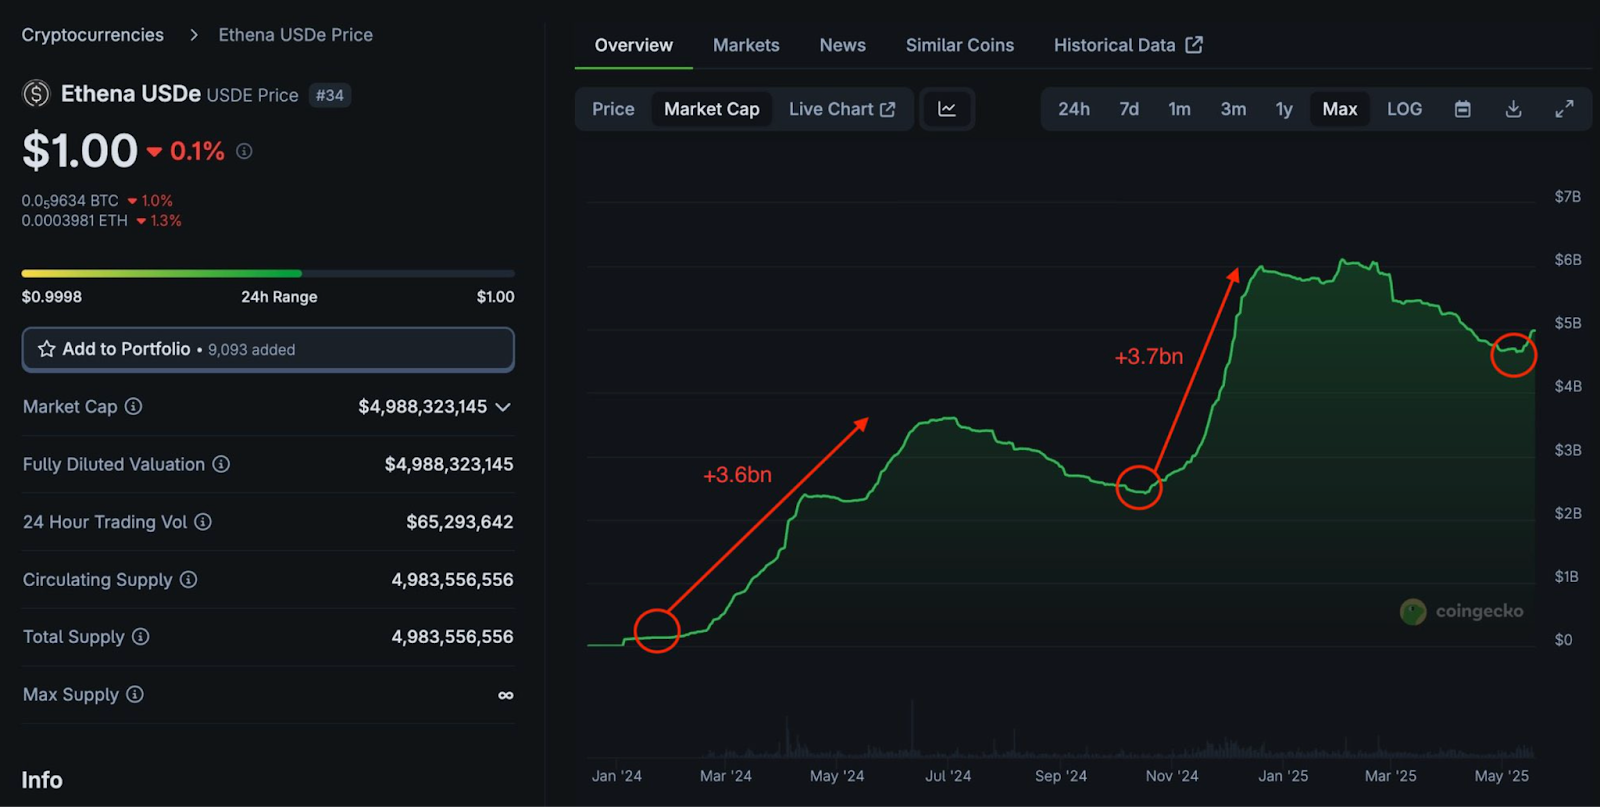Click Add to Portfolio button

268,349
